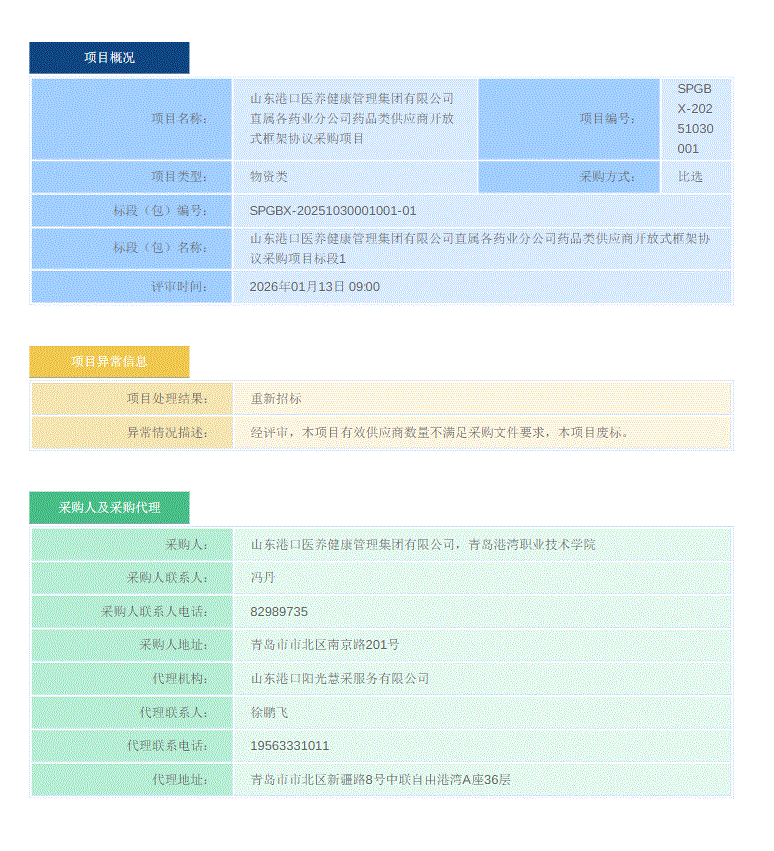
Task: Click the 采购人及采购代理 section header
Action: (109, 508)
